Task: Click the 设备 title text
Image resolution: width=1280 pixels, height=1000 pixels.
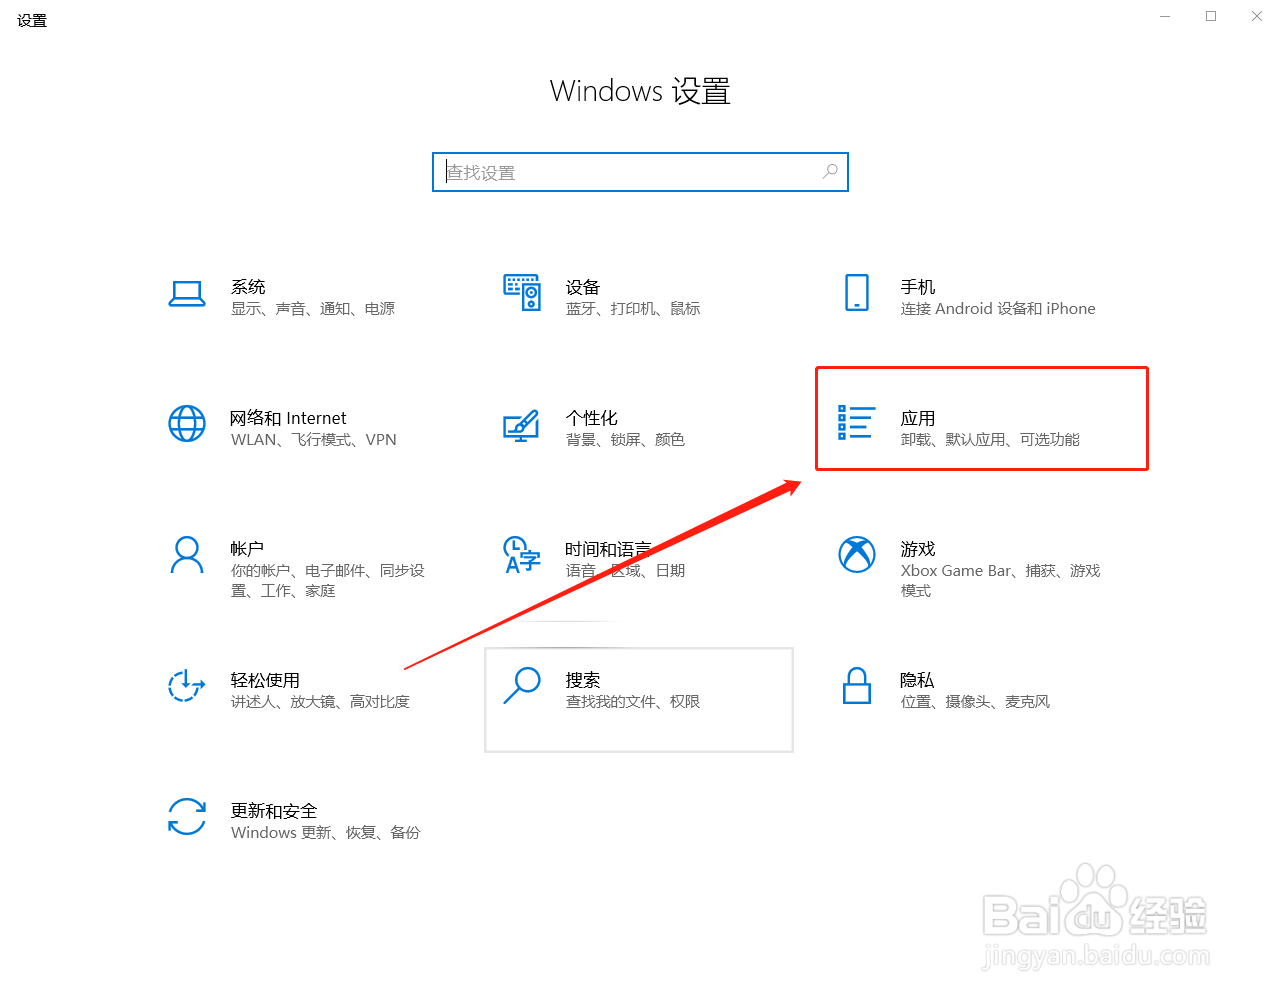Action: pos(583,287)
